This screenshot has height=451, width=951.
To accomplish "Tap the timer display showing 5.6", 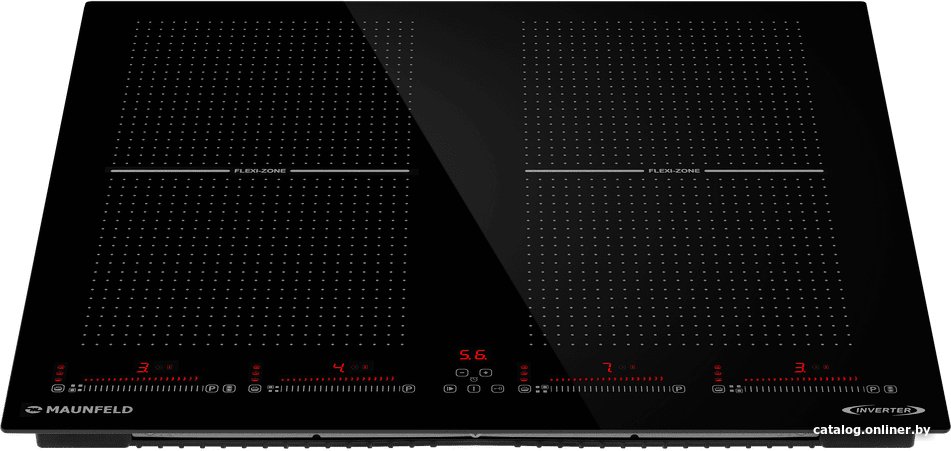I will tap(472, 355).
